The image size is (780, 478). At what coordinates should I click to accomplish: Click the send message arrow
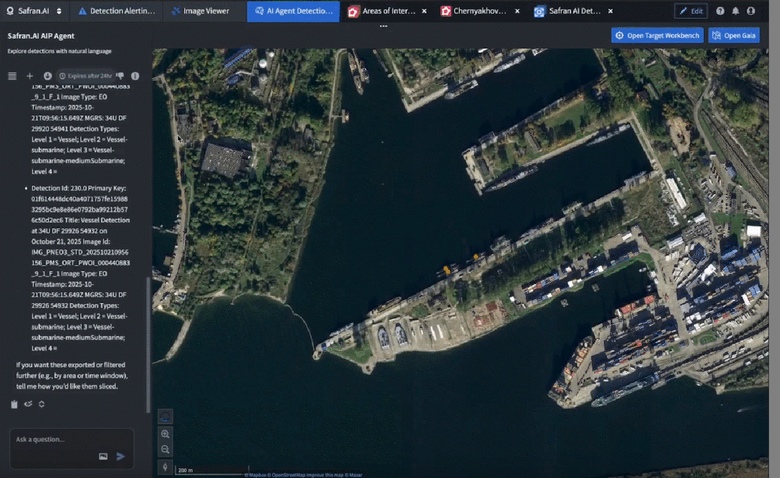121,456
